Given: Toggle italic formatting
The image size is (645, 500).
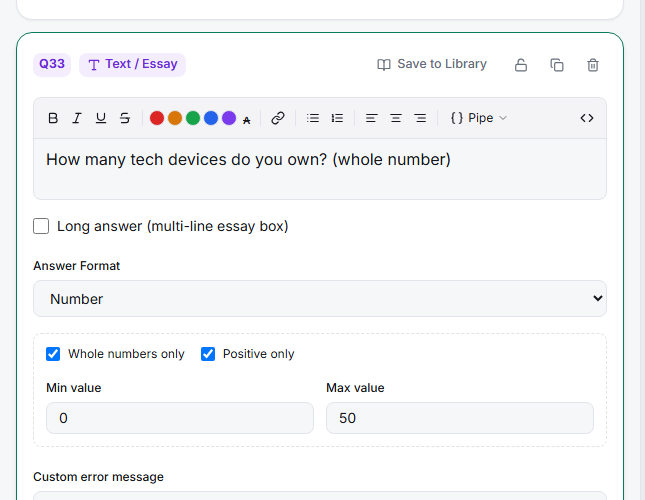Looking at the screenshot, I should [x=77, y=118].
